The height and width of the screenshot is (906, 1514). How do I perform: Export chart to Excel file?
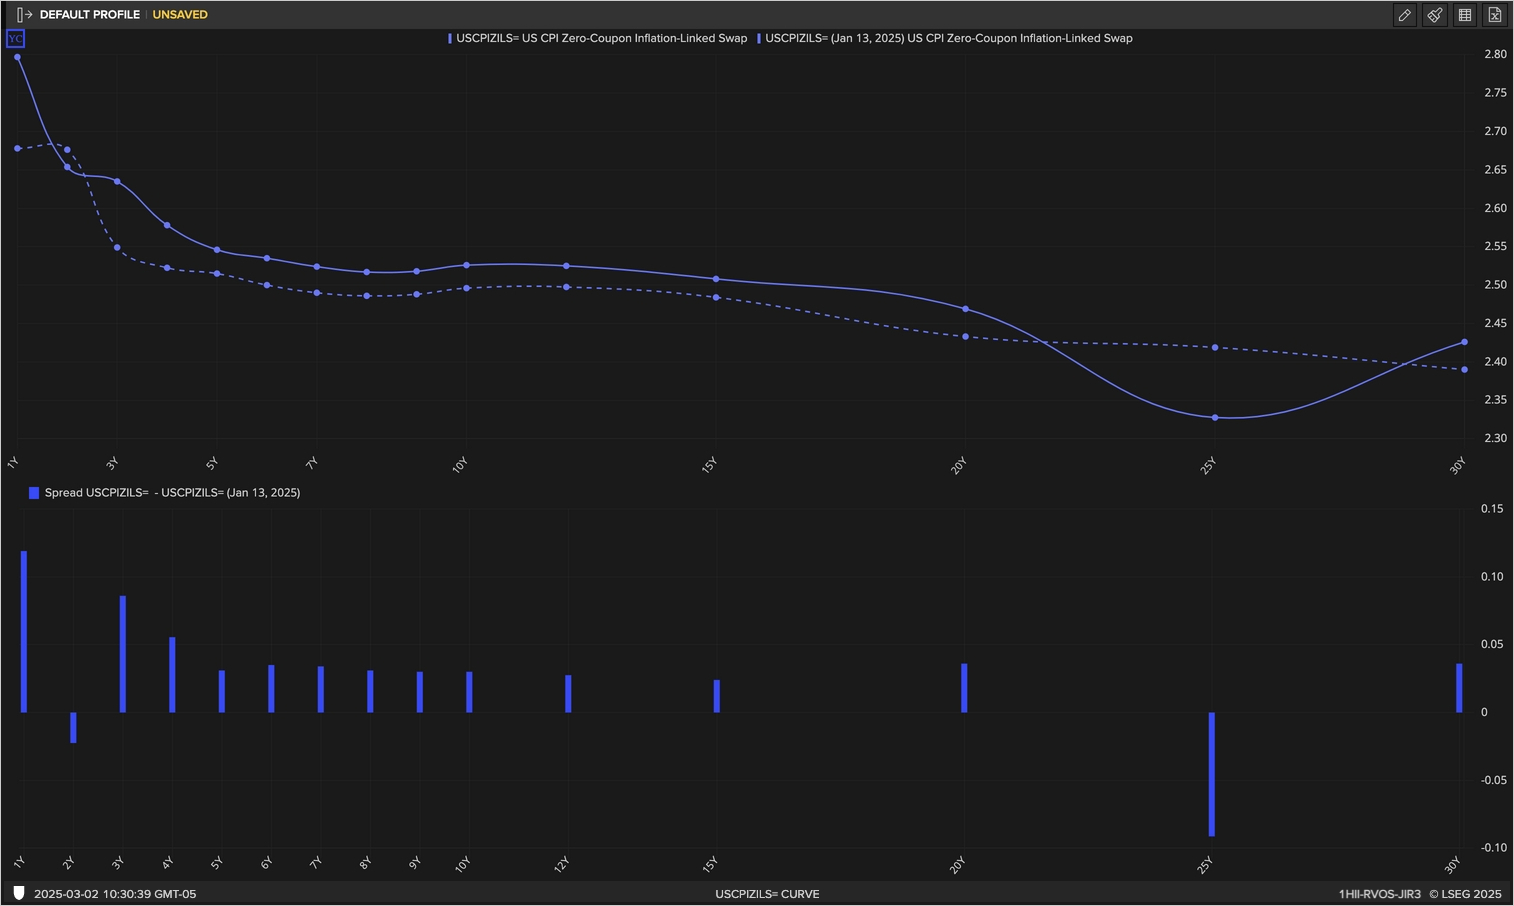[x=1495, y=15]
